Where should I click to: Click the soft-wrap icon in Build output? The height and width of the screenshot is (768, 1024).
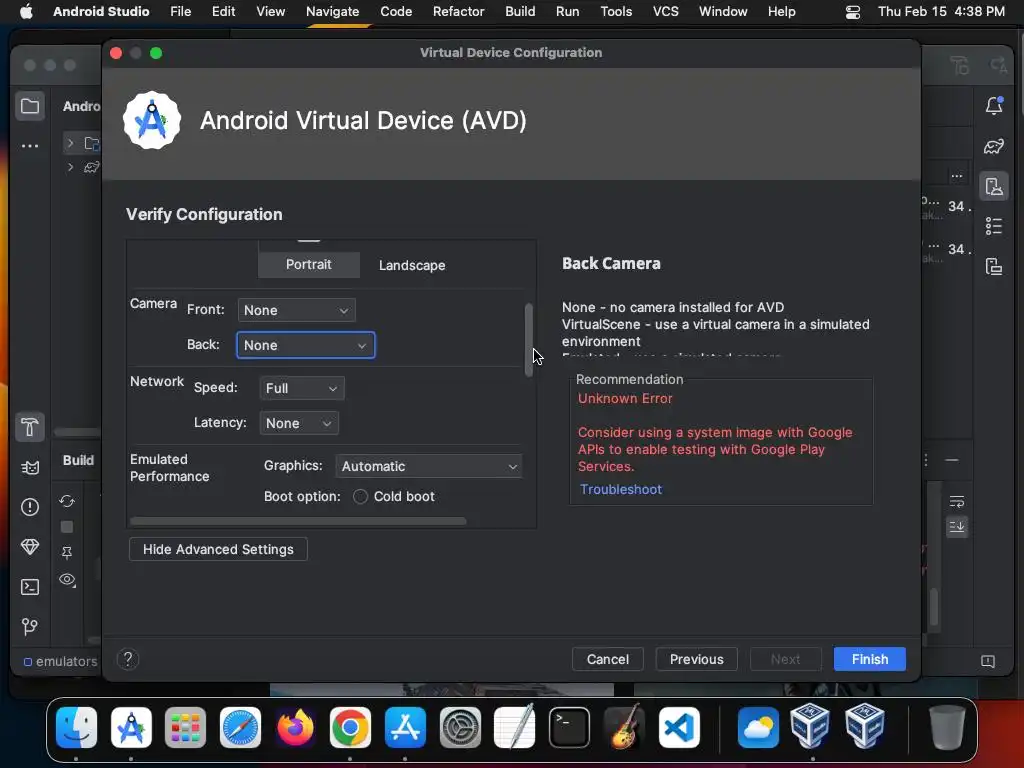[957, 502]
